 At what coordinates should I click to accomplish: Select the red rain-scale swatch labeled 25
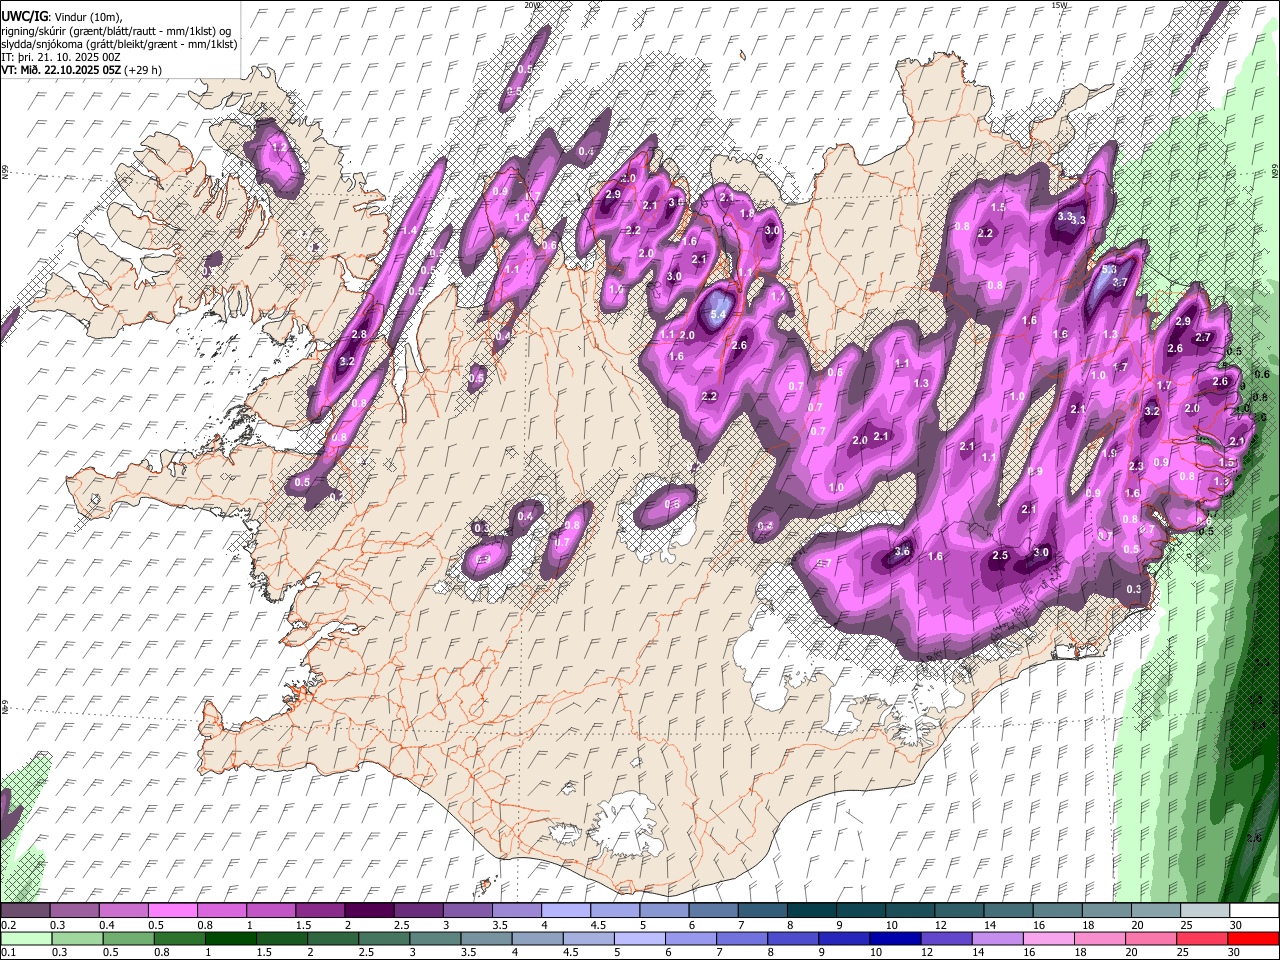pyautogui.click(x=1201, y=938)
